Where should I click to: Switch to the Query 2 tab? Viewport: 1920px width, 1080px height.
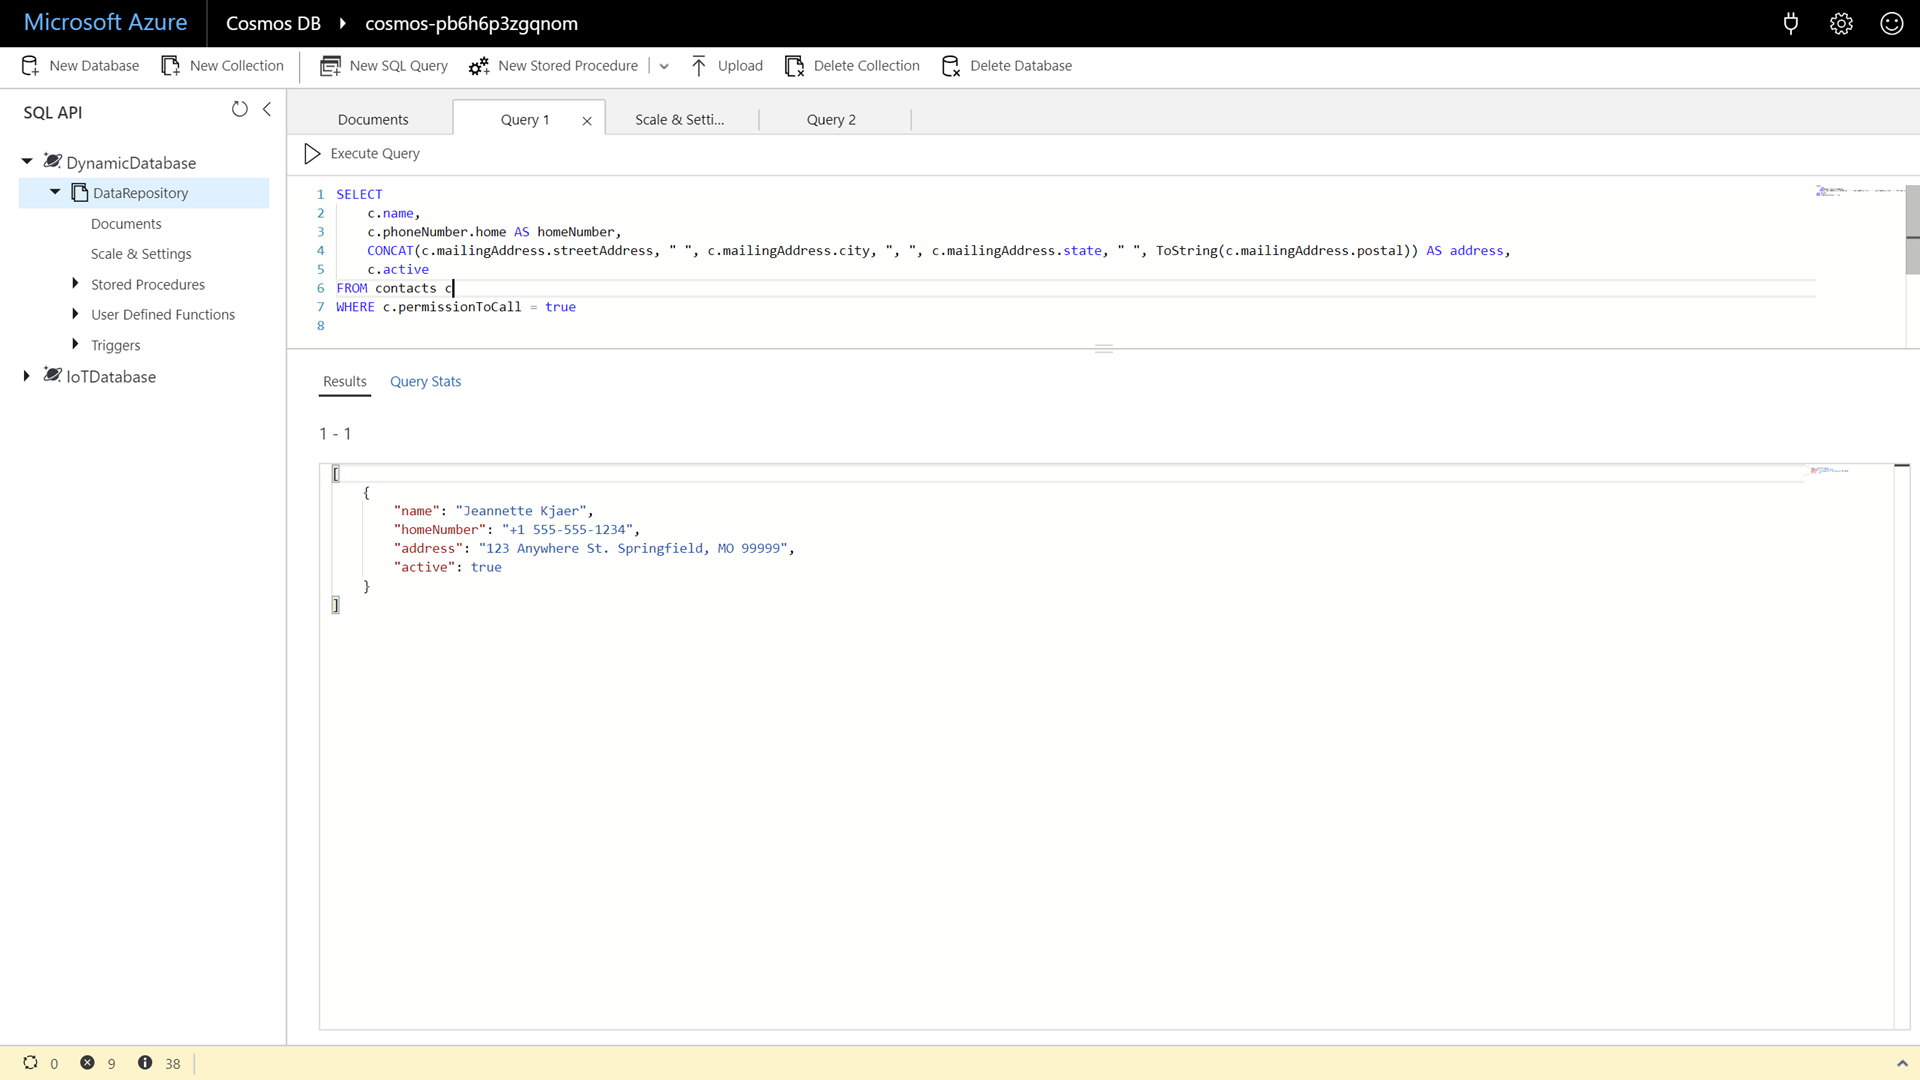pyautogui.click(x=831, y=120)
